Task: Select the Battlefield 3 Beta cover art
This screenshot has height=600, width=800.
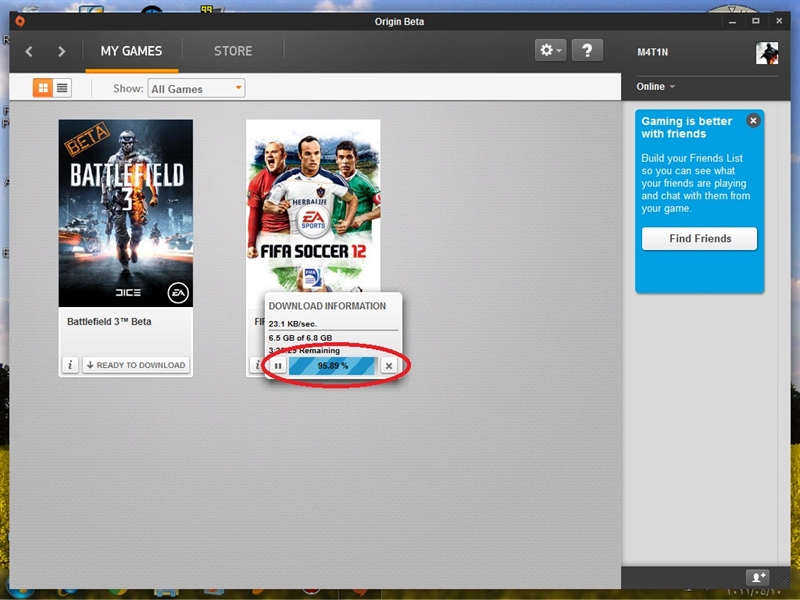Action: (126, 213)
